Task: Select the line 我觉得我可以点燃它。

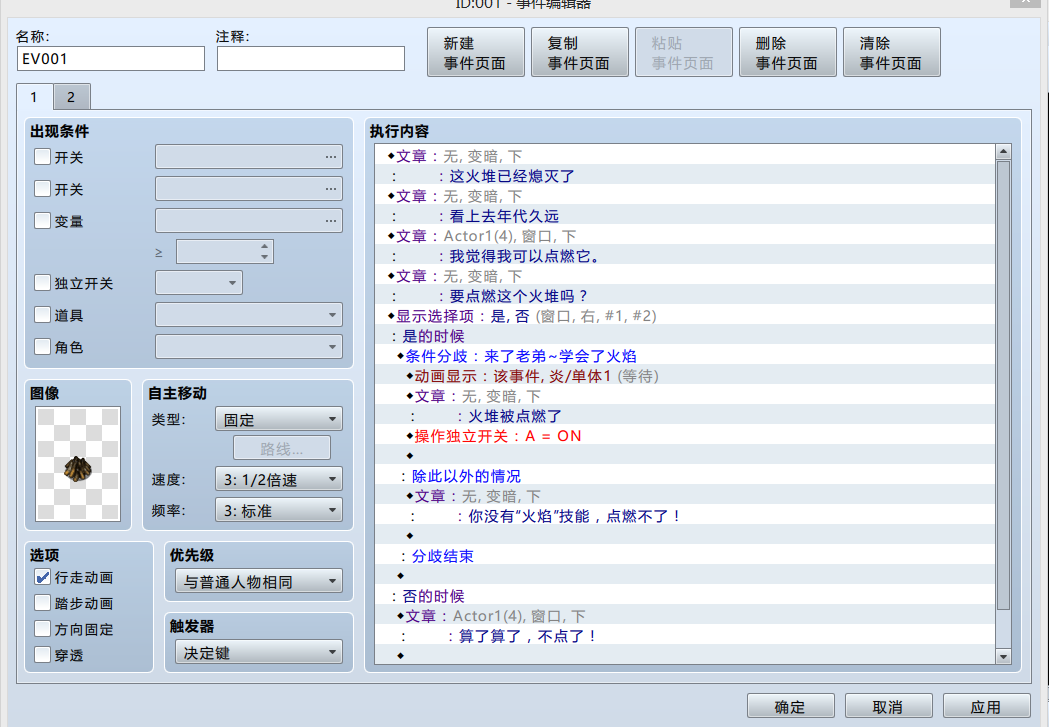Action: tap(684, 256)
